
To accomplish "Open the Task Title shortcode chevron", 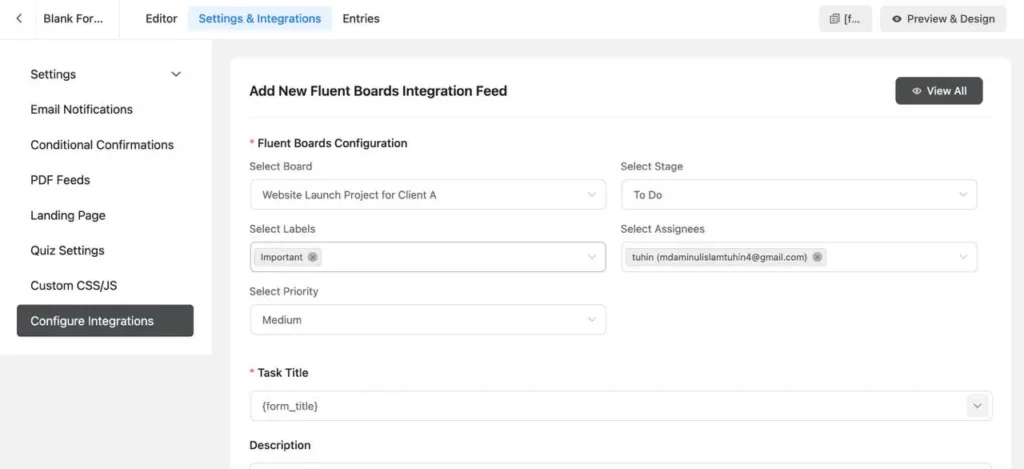I will pyautogui.click(x=977, y=406).
